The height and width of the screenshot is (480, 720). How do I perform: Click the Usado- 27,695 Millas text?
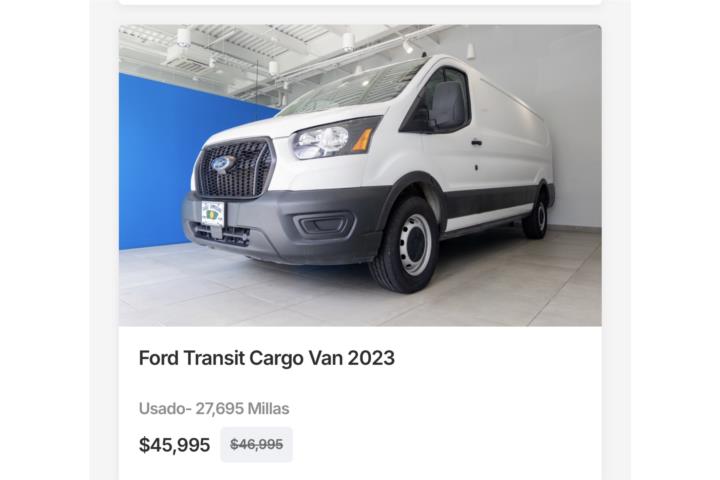tap(214, 408)
